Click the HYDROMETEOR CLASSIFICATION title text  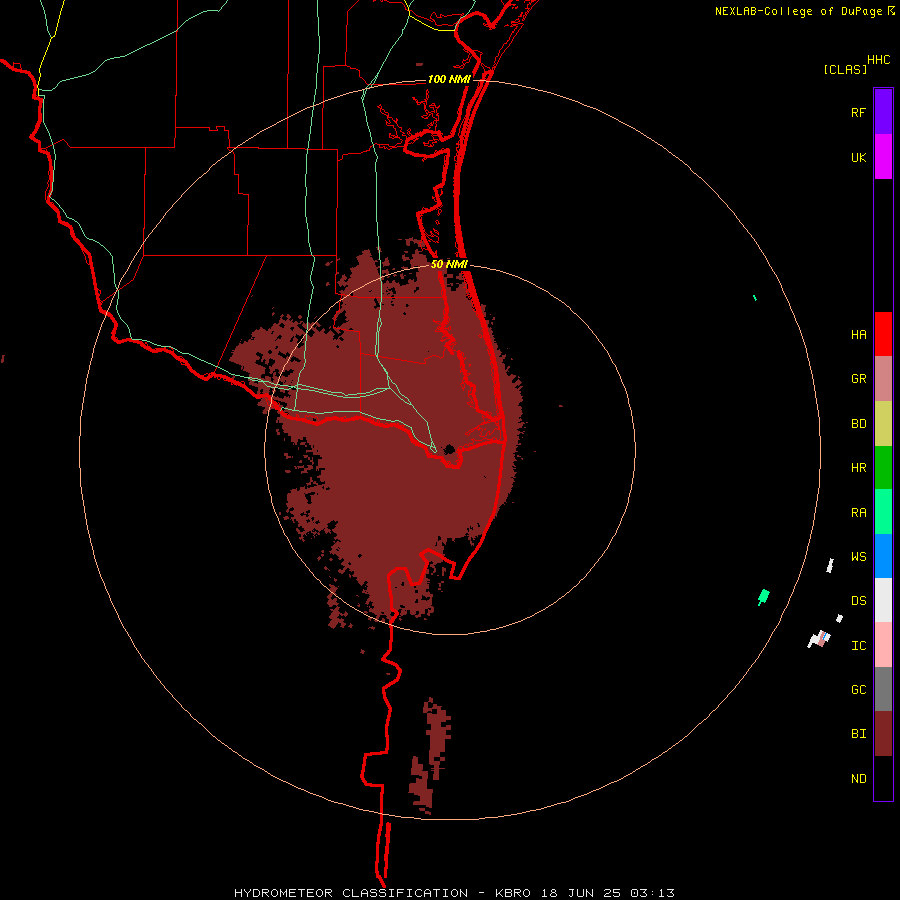point(351,893)
